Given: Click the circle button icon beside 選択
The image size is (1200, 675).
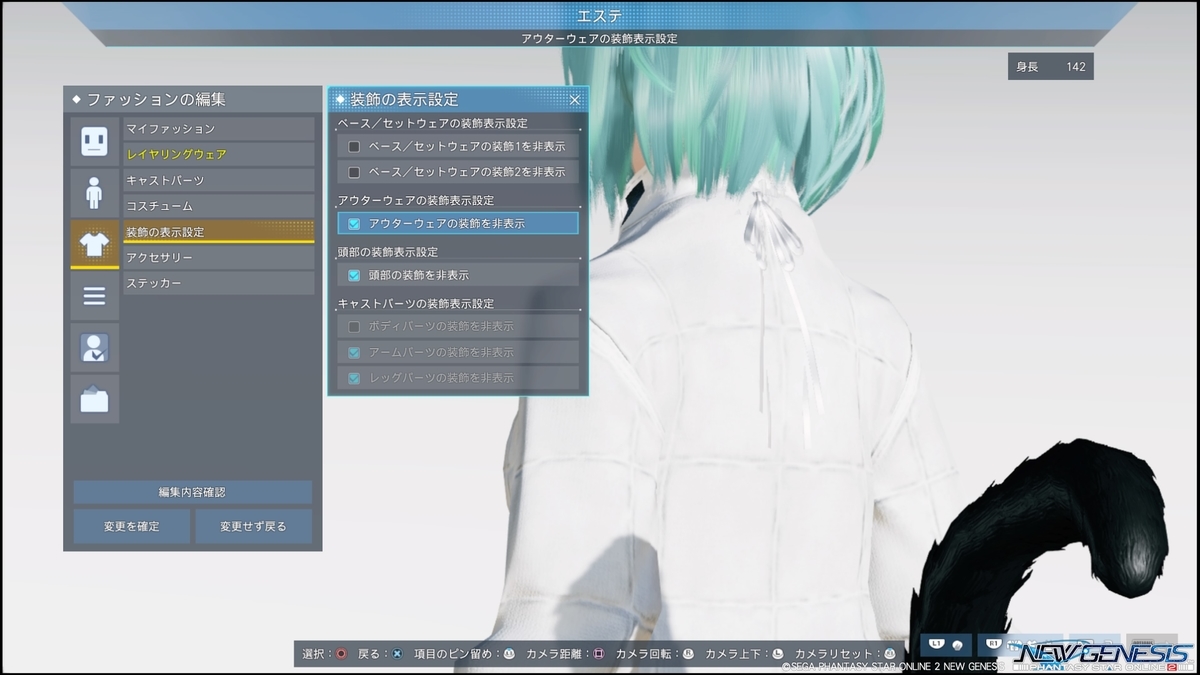Looking at the screenshot, I should click(x=341, y=654).
